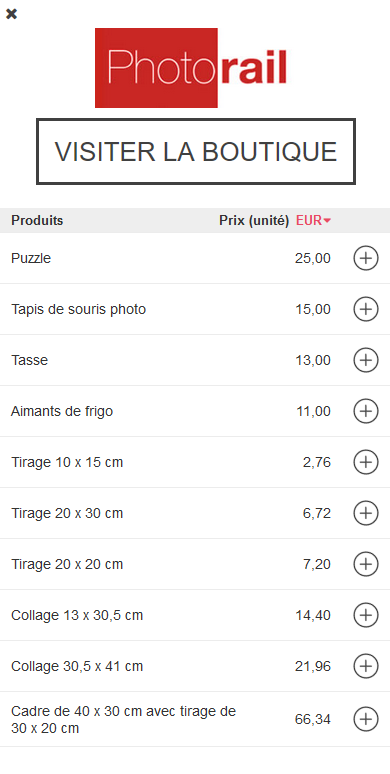The width and height of the screenshot is (390, 774).
Task: Click plus icon for Tirage 20 x 30 cm
Action: 366,513
